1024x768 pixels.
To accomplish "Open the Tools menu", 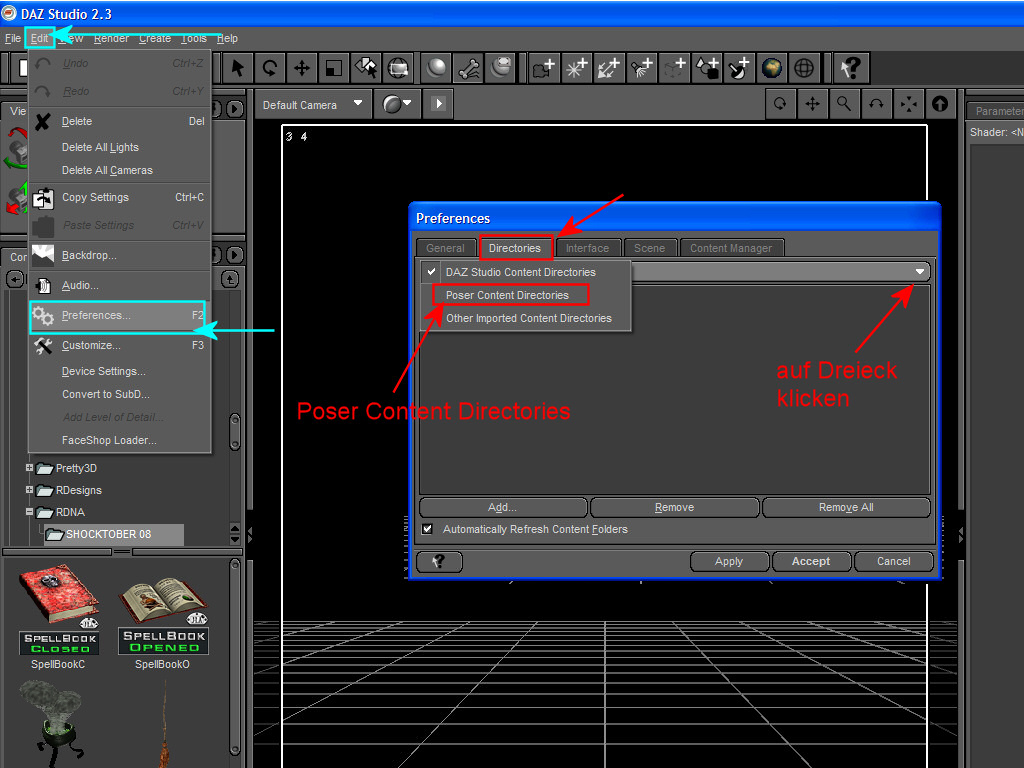I will click(x=194, y=39).
